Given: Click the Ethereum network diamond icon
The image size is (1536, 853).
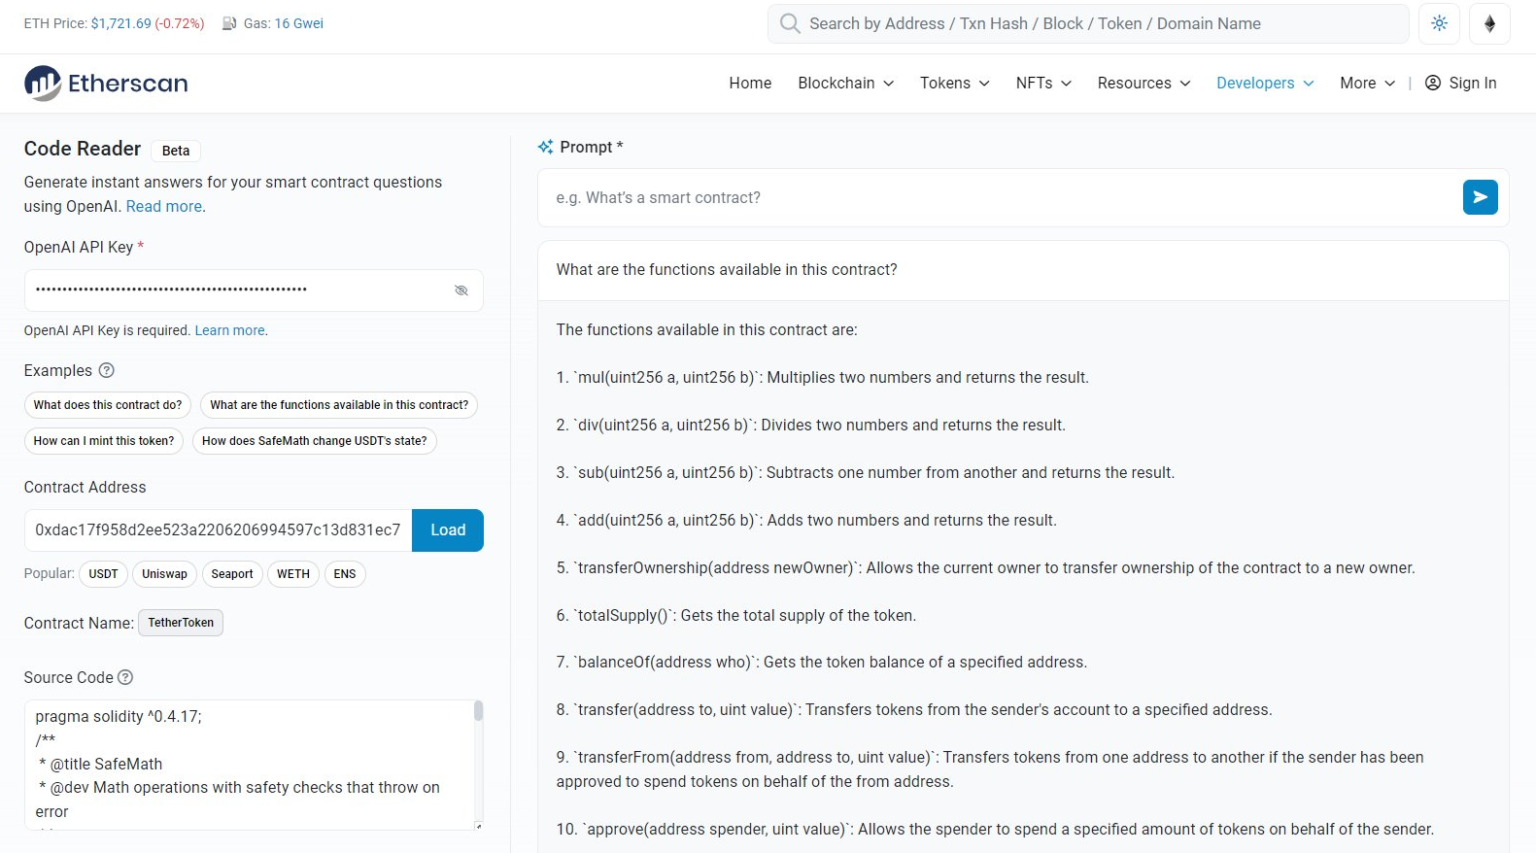Looking at the screenshot, I should point(1489,23).
